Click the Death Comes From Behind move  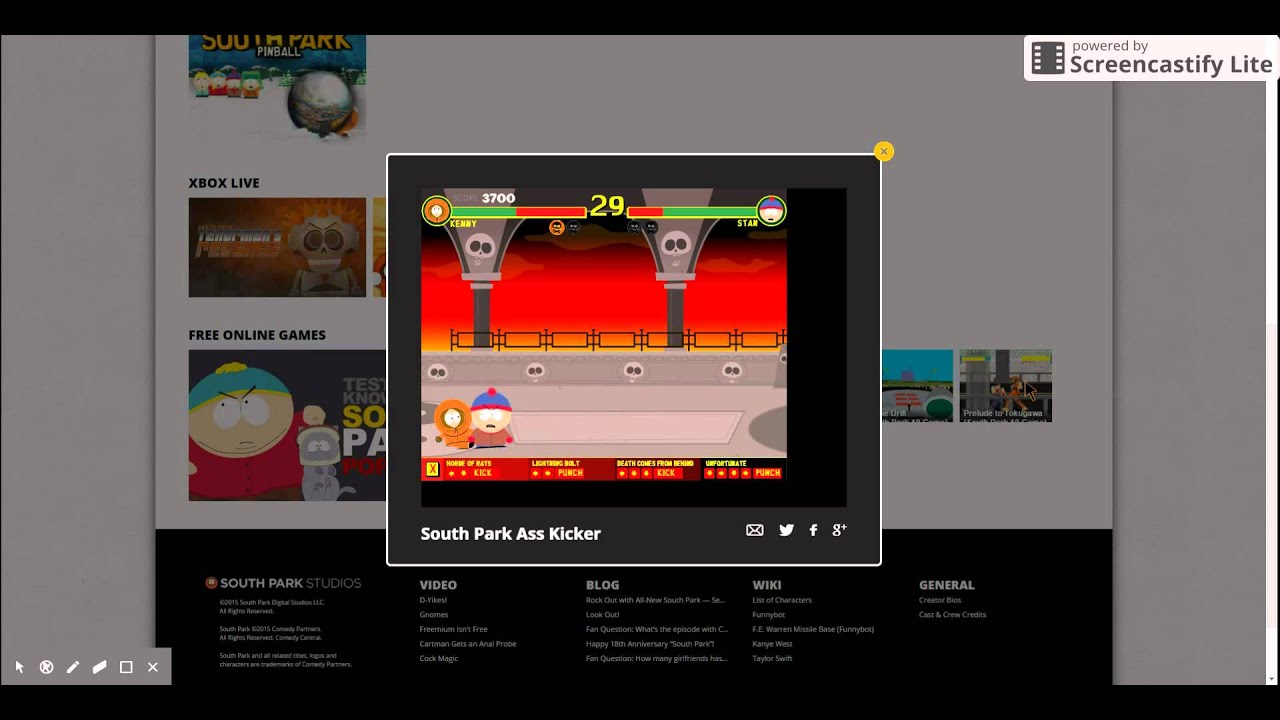tap(657, 469)
